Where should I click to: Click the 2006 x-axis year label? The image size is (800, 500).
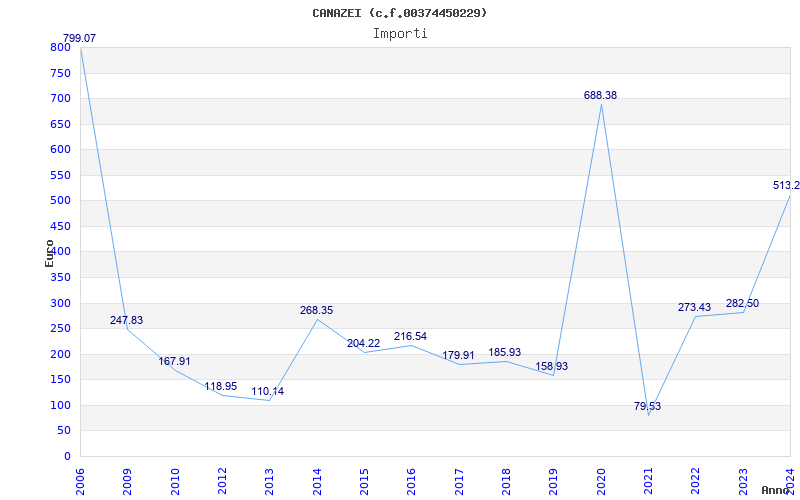tap(80, 481)
